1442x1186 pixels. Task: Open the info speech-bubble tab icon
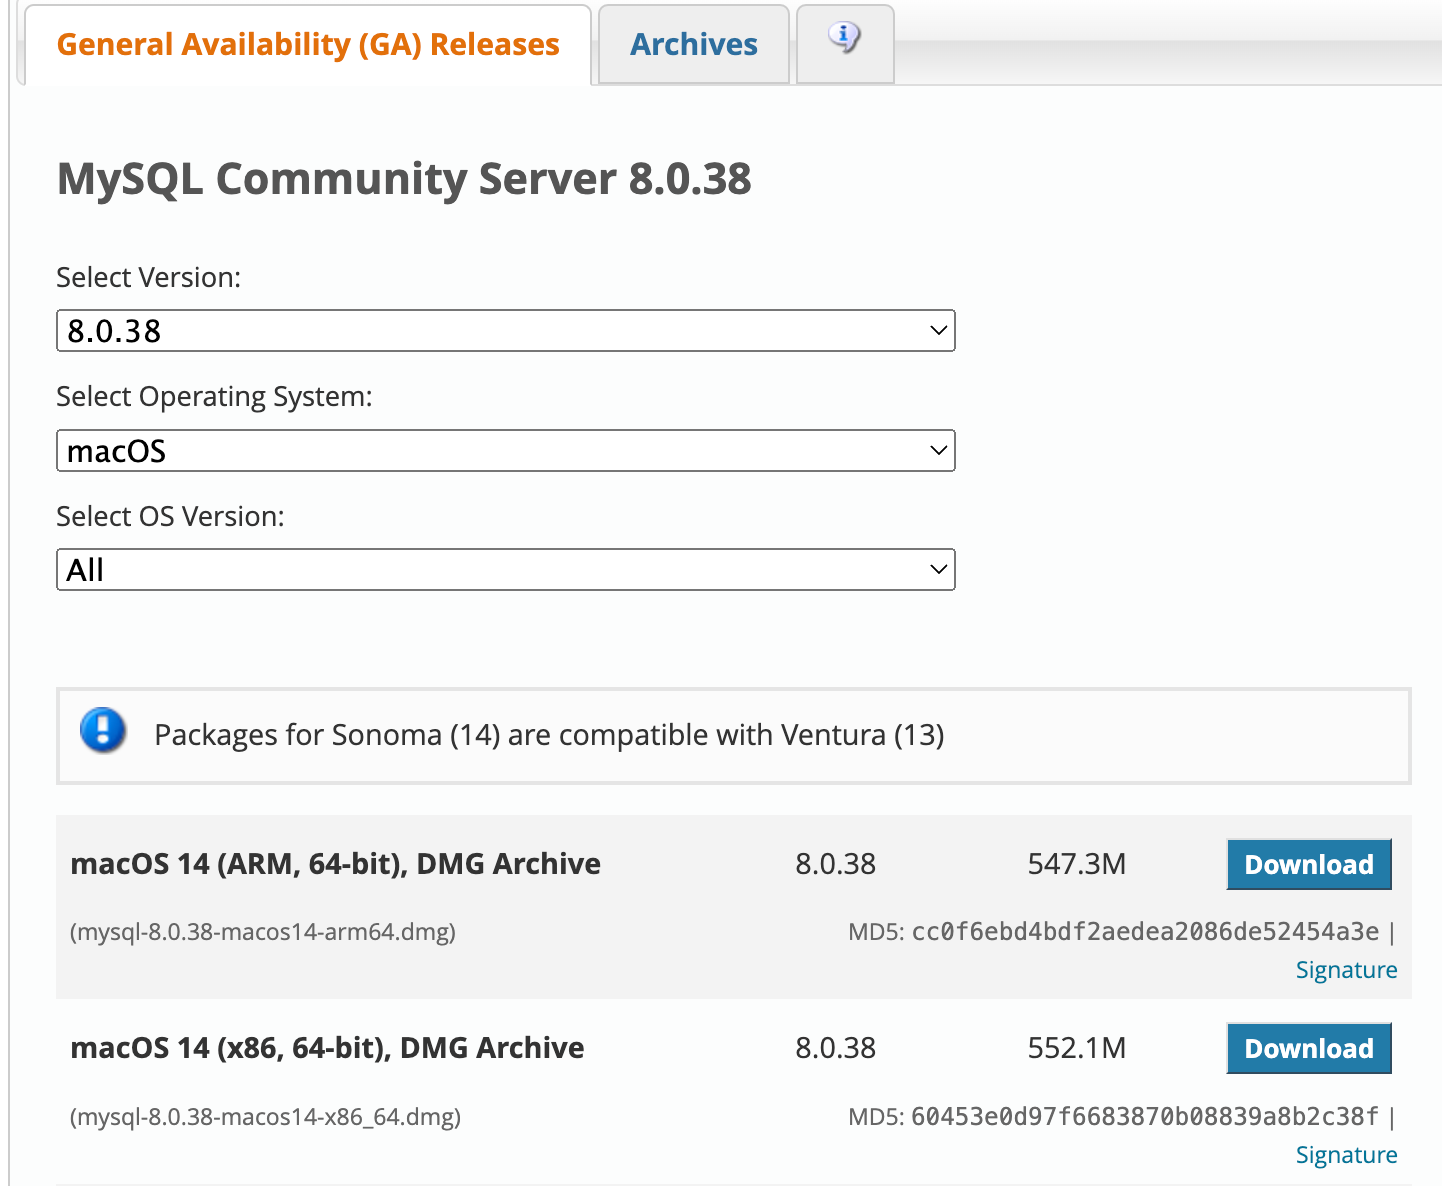(845, 38)
